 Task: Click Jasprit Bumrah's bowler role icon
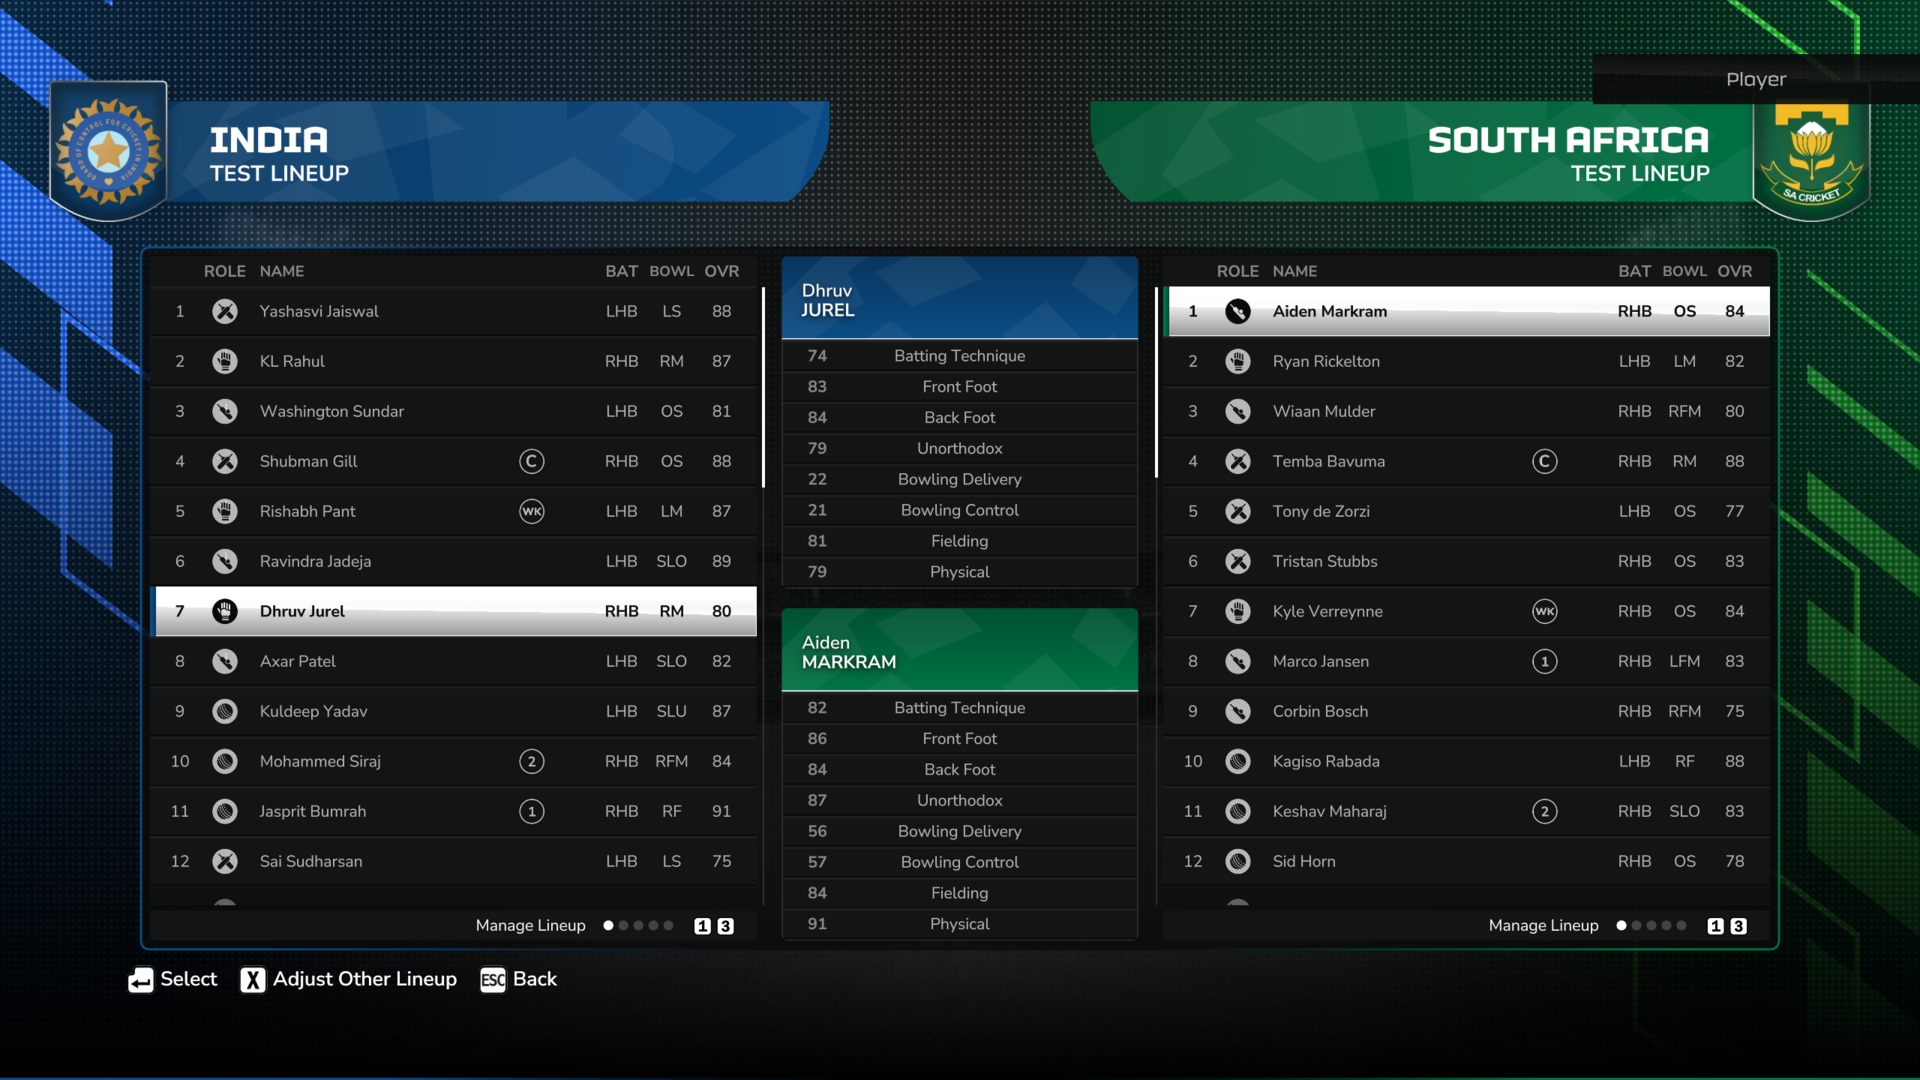pos(225,811)
